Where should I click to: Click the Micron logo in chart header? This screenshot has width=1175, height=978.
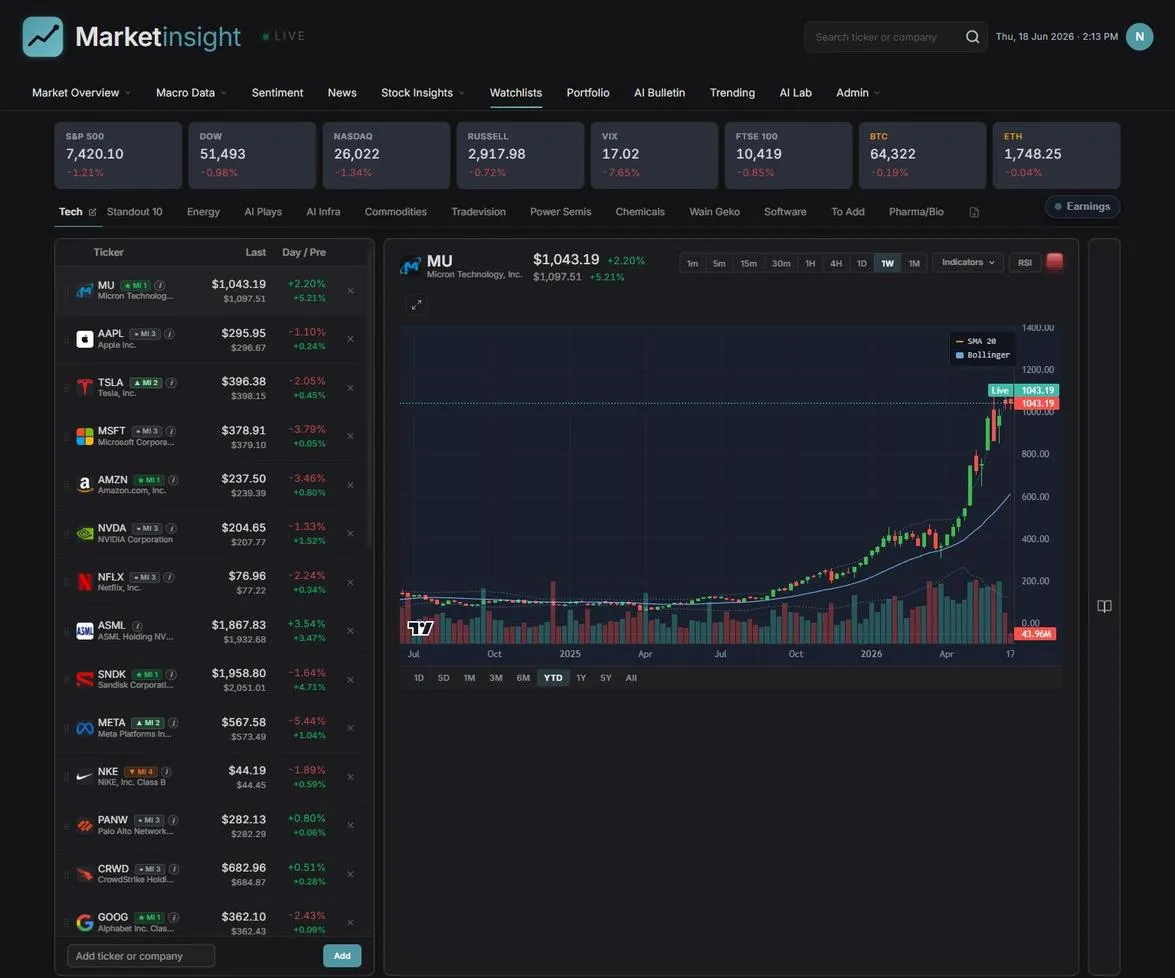(411, 266)
